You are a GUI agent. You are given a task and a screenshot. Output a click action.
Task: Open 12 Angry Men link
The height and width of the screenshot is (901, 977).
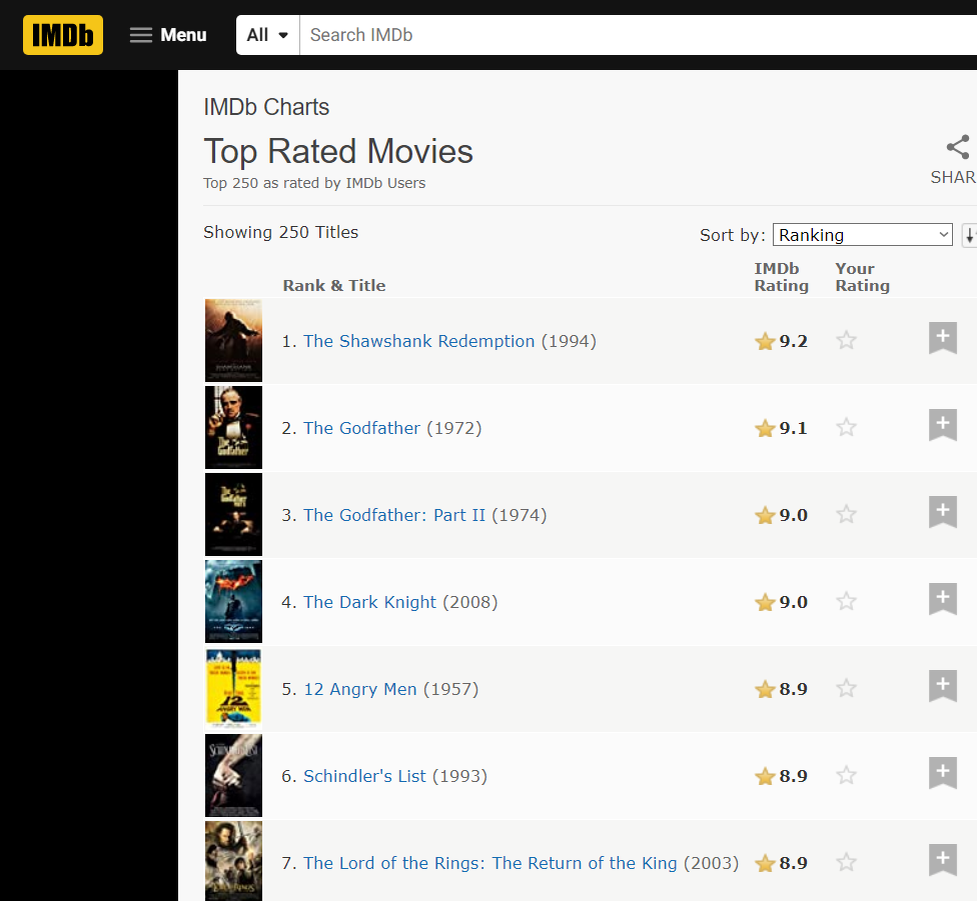click(x=360, y=689)
